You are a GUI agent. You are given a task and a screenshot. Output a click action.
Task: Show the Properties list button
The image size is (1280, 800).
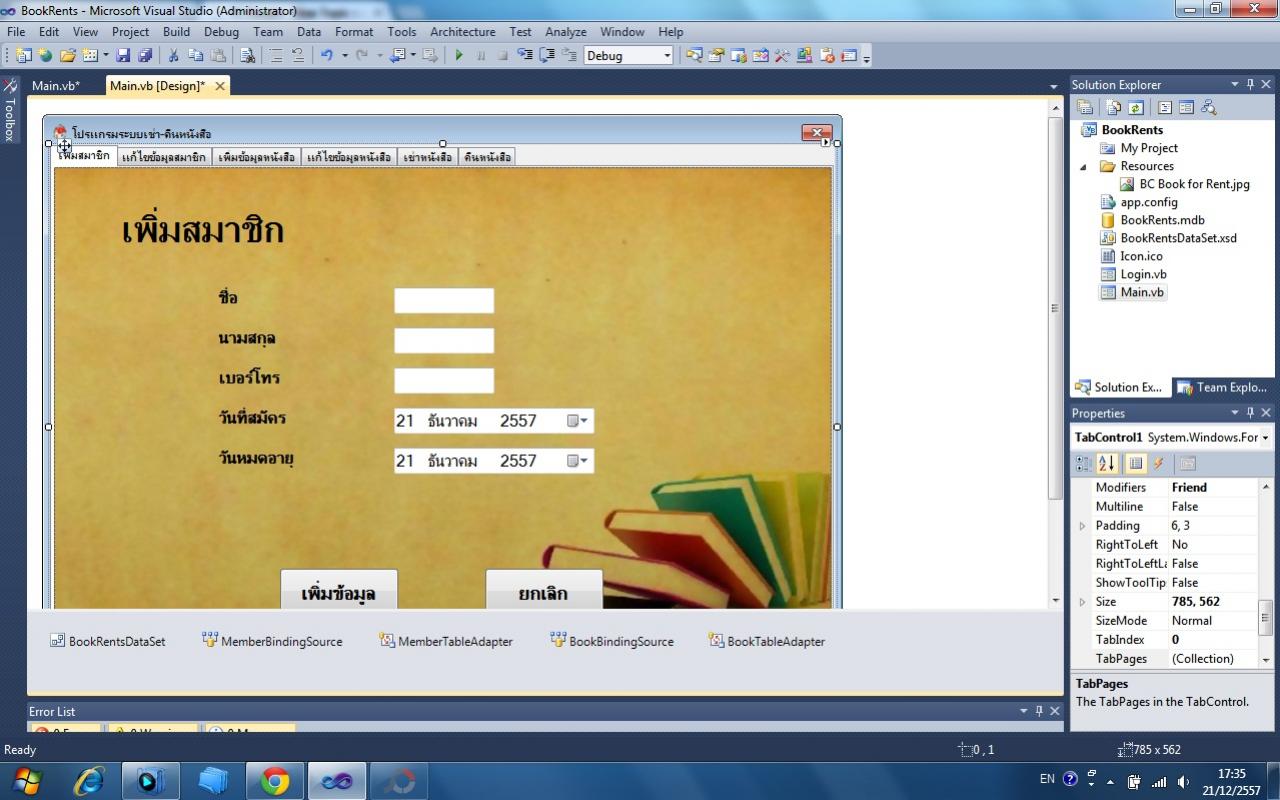tap(1136, 463)
